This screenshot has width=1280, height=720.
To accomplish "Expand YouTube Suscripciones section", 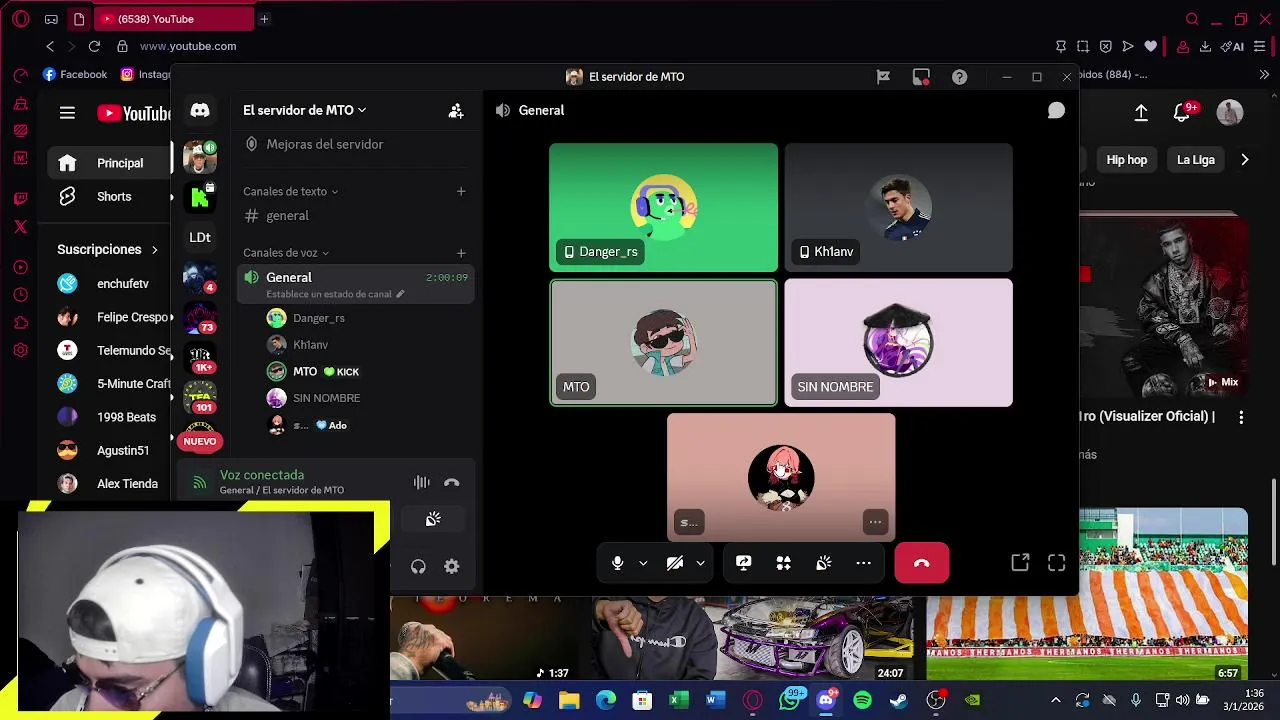I will coord(108,249).
